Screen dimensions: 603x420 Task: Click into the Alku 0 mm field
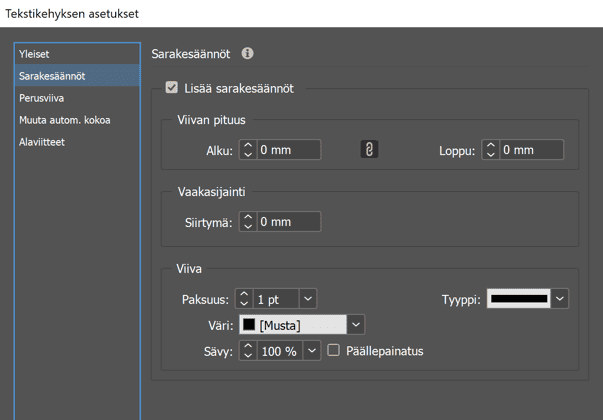coord(288,150)
